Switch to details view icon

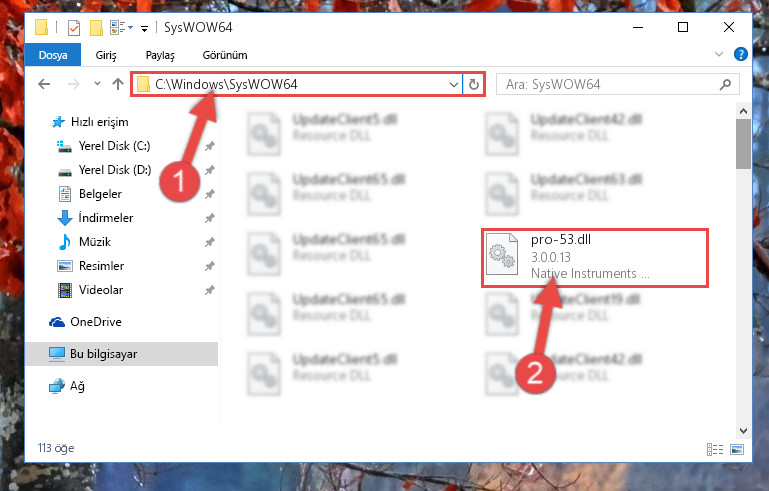click(715, 449)
